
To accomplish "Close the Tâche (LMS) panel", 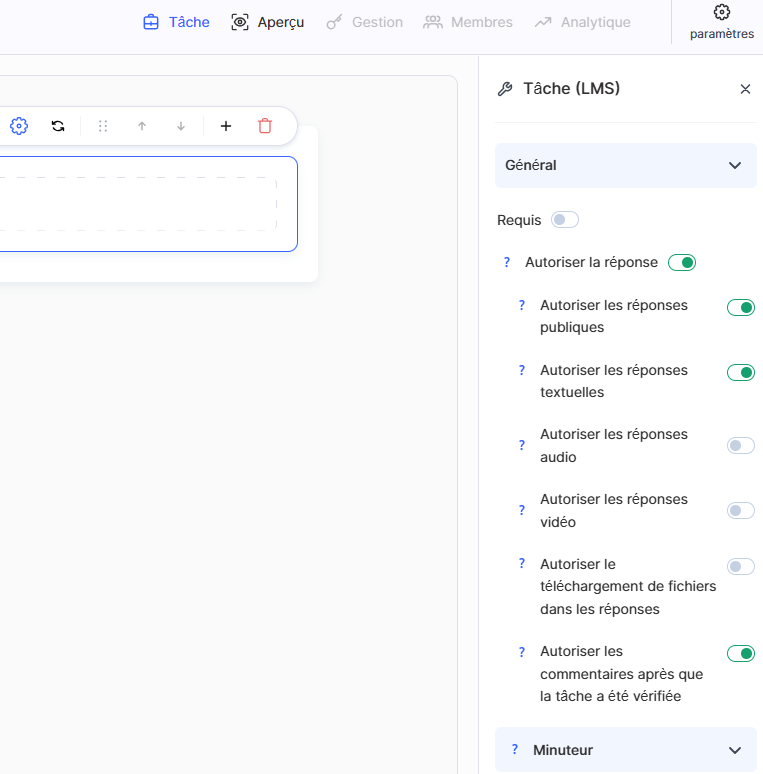I will click(745, 89).
